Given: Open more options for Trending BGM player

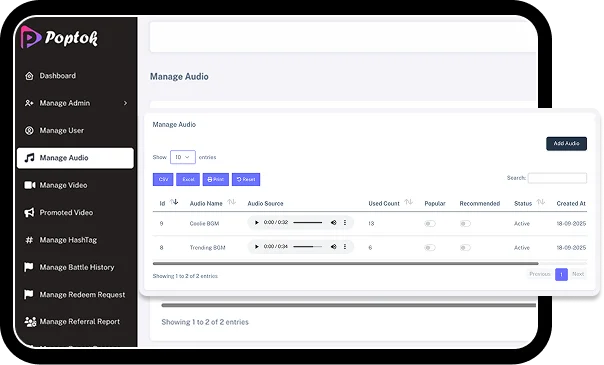Looking at the screenshot, I should 345,246.
